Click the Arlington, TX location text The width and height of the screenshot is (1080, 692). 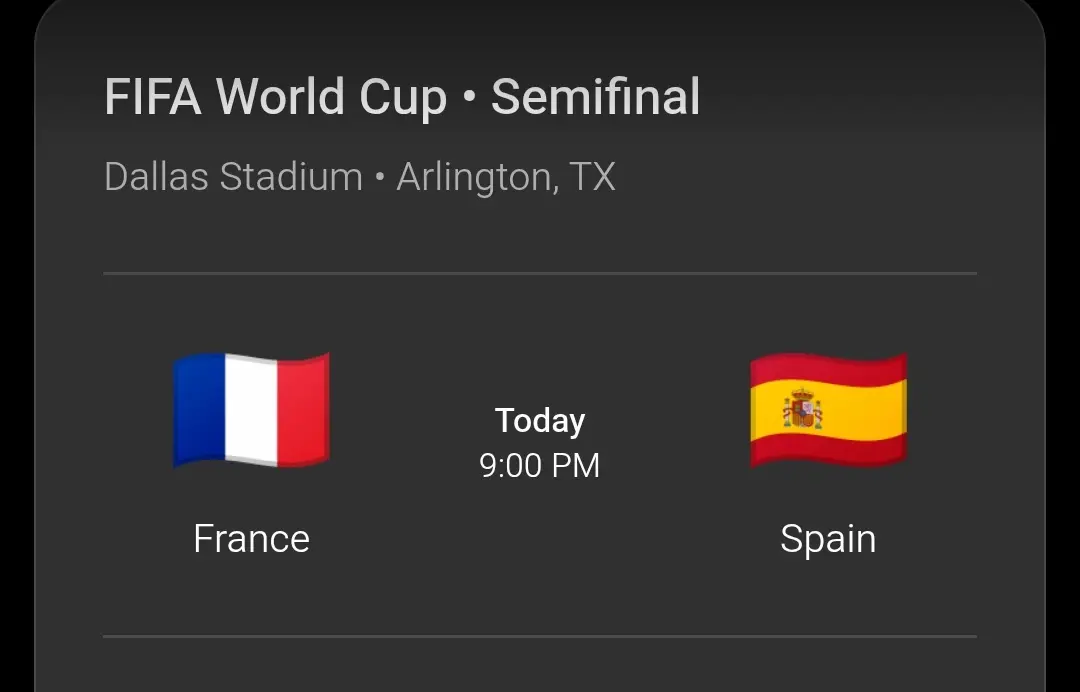(x=506, y=178)
